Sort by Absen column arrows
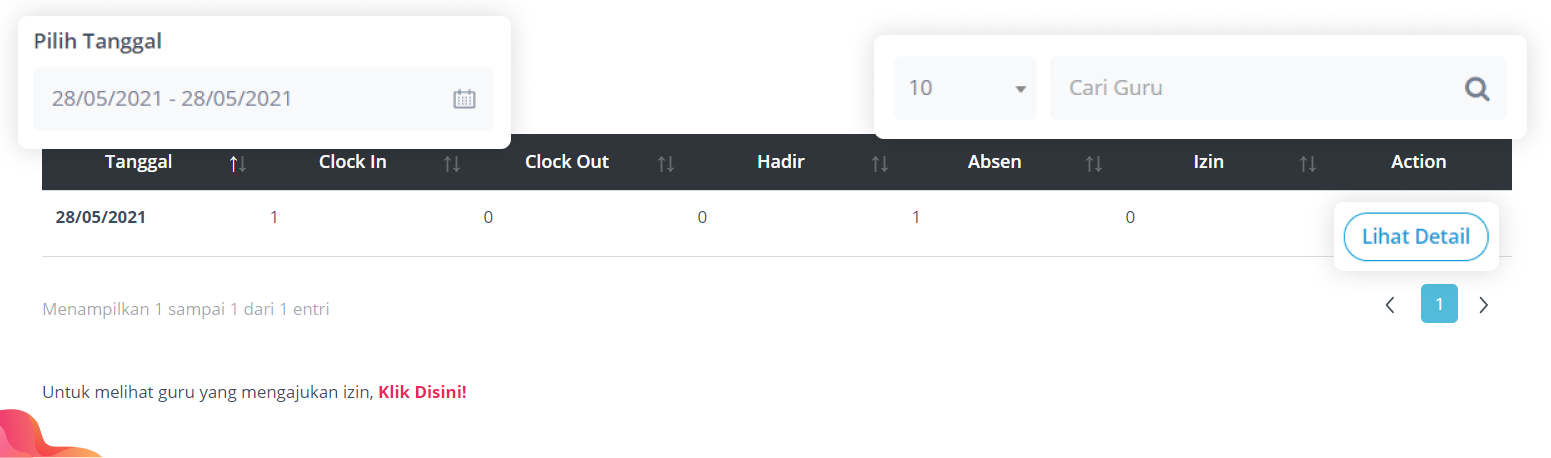The image size is (1551, 458). coord(1094,163)
